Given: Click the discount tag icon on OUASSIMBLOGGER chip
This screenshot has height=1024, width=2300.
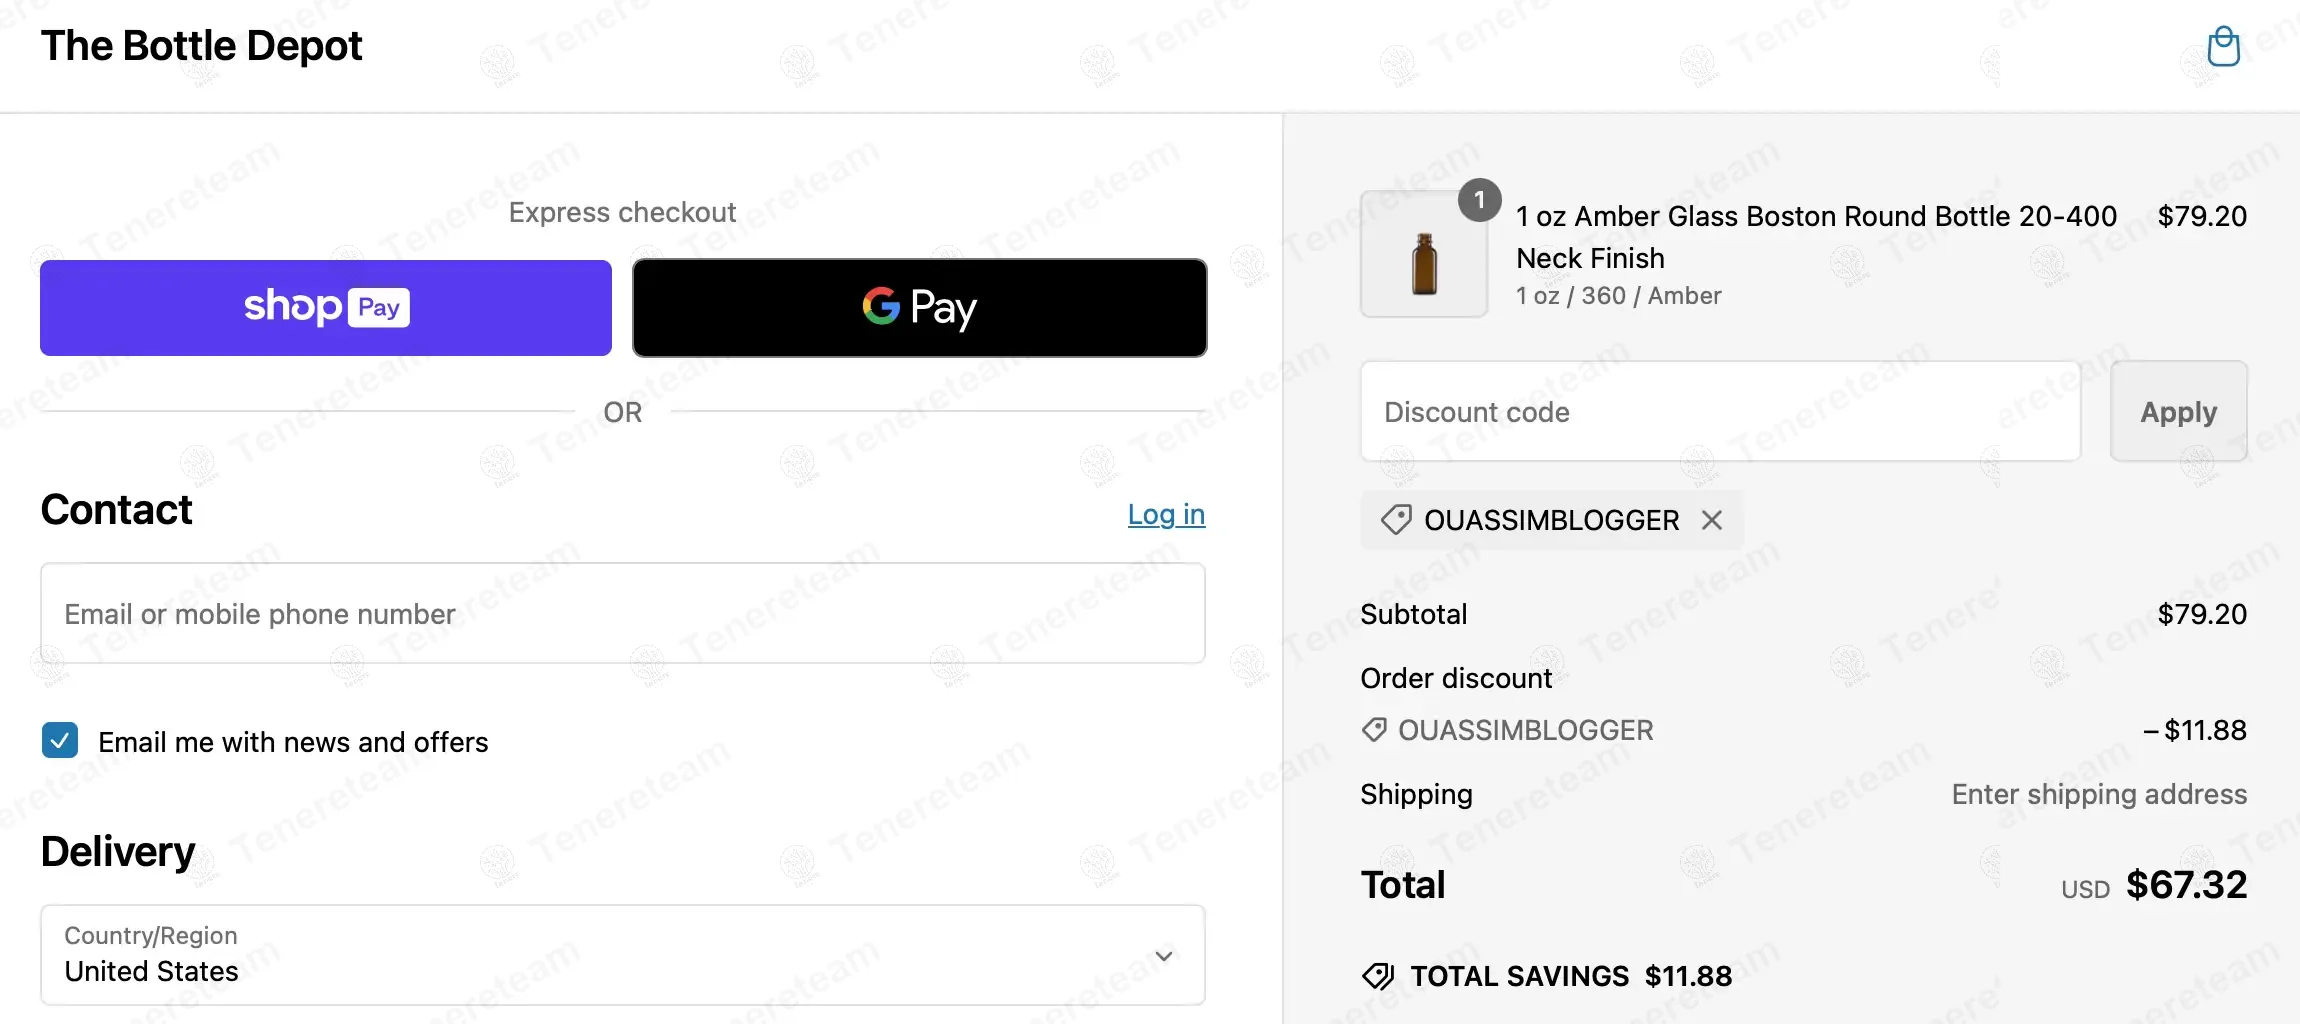Looking at the screenshot, I should (1395, 520).
